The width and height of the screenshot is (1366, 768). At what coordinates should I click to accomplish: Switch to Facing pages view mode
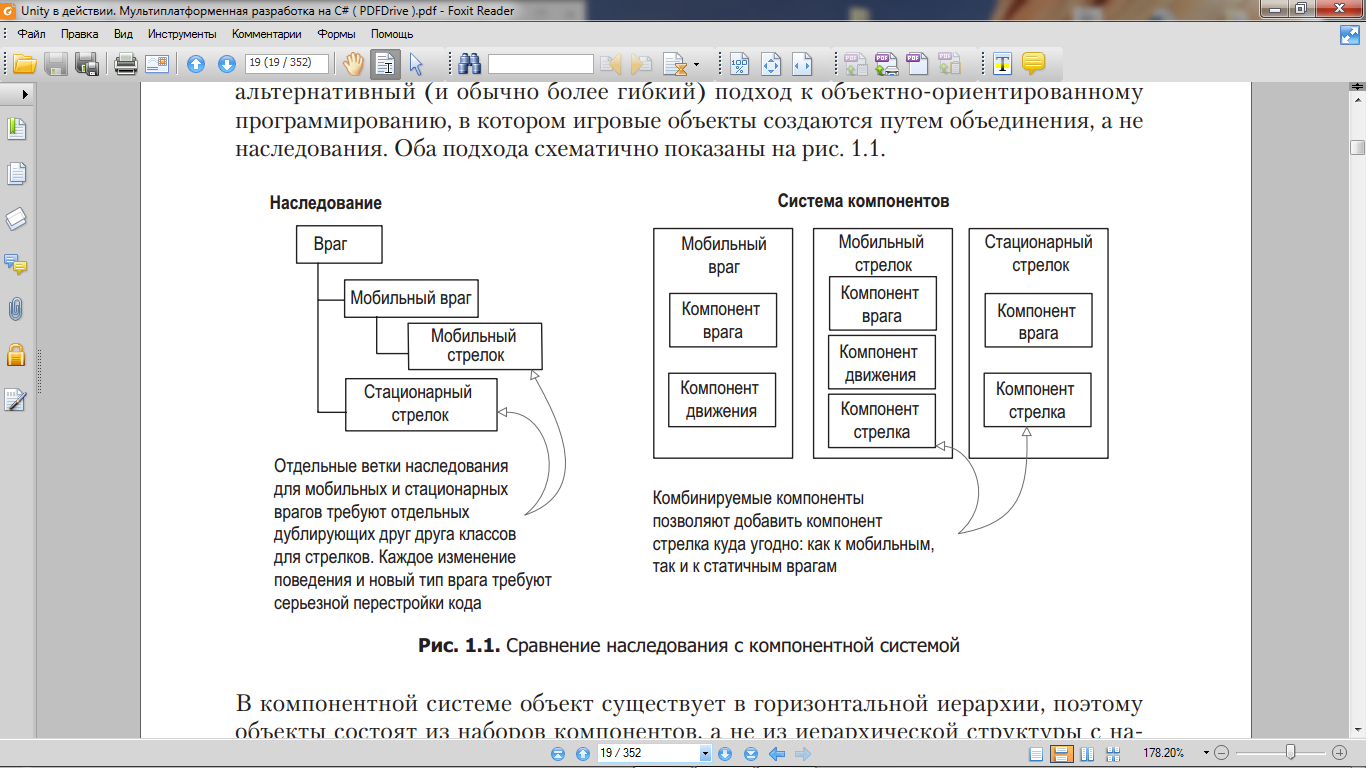pyautogui.click(x=1086, y=753)
